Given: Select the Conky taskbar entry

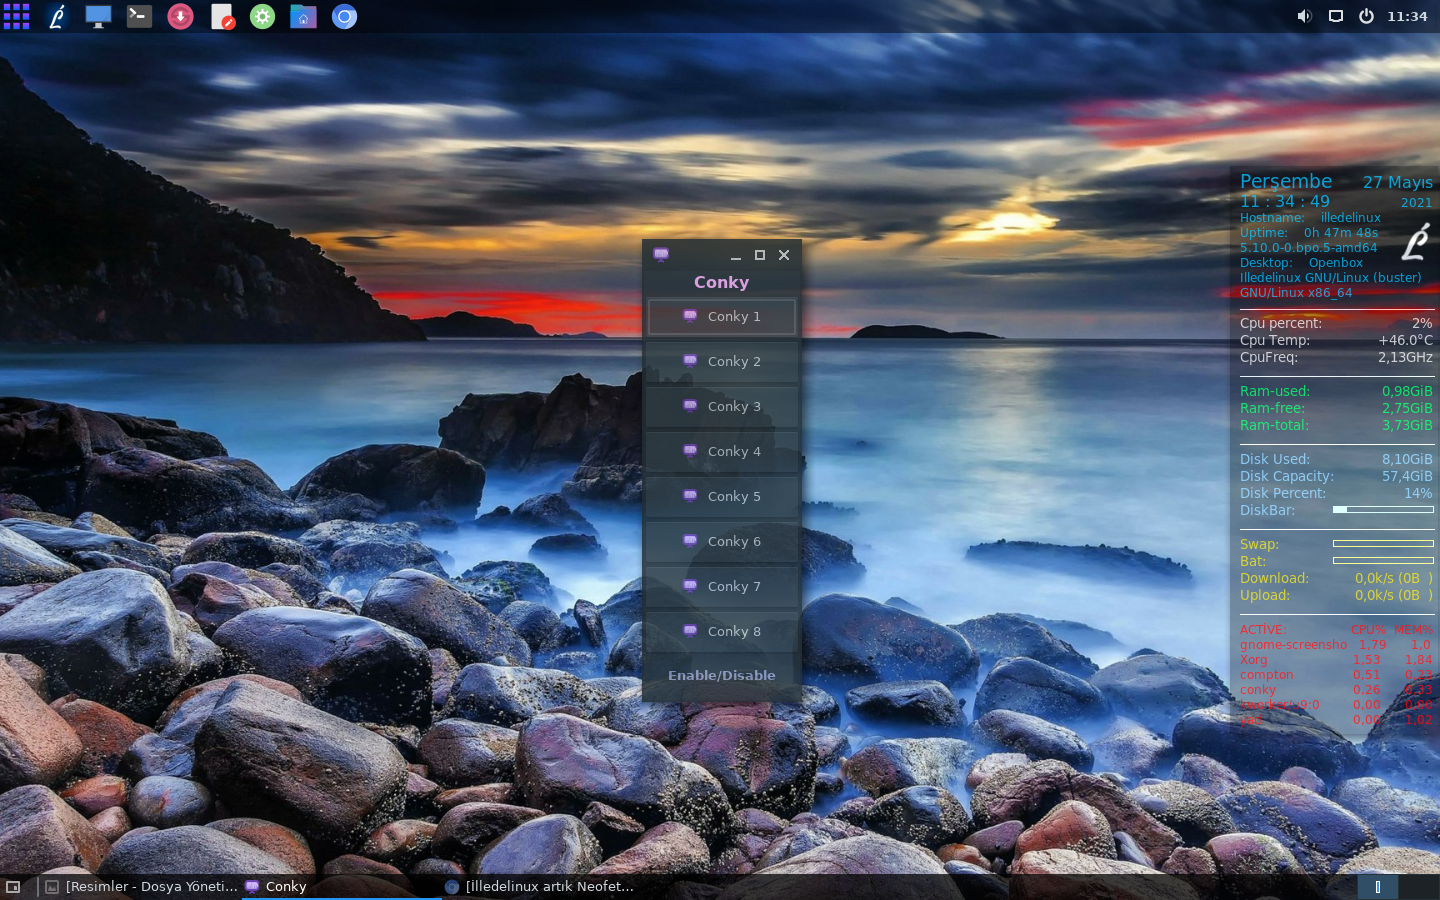Looking at the screenshot, I should [341, 887].
